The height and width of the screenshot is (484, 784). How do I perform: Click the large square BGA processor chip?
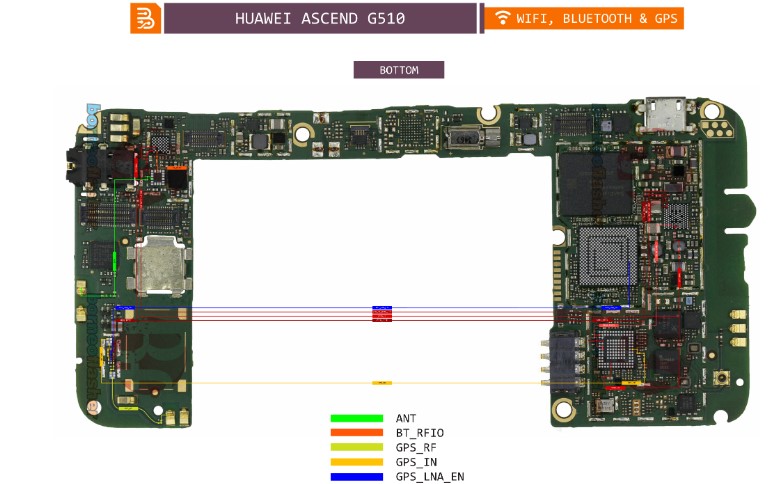pyautogui.click(x=608, y=256)
